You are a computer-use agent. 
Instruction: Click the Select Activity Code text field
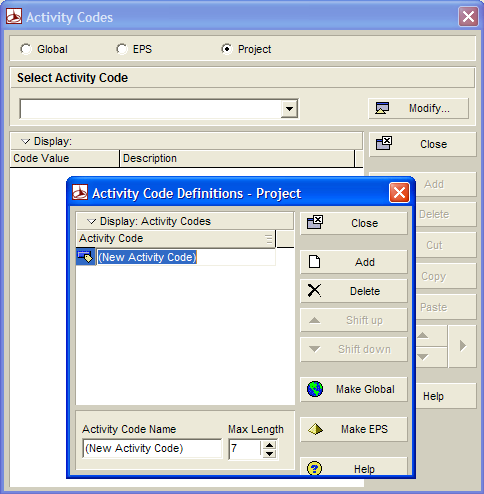click(150, 109)
